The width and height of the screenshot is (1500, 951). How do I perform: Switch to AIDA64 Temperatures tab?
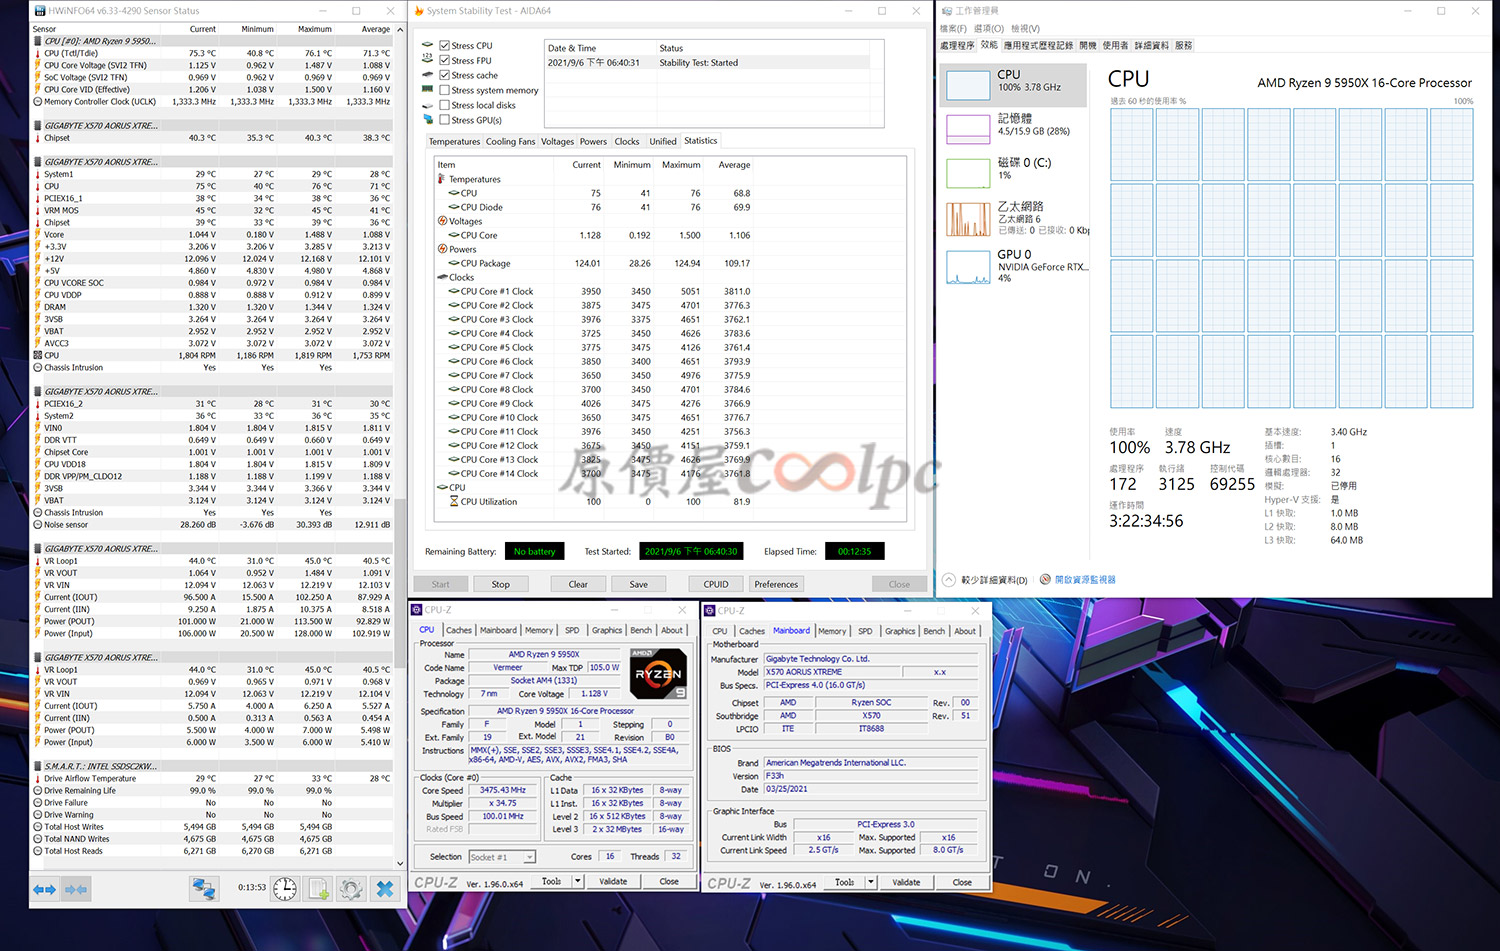454,141
